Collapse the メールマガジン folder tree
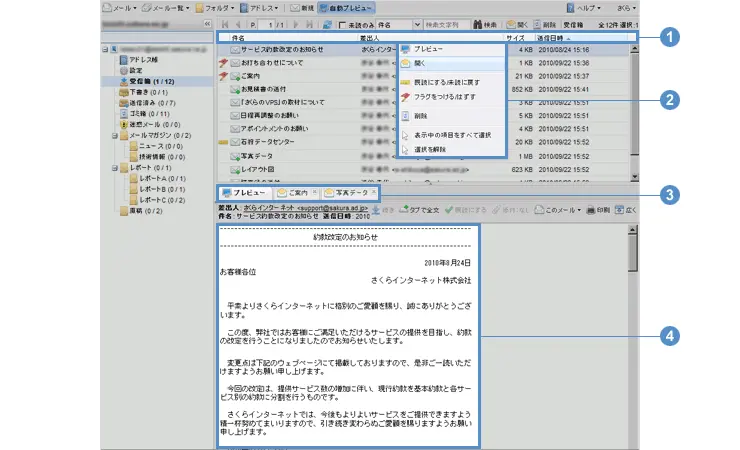Screen dimensions: 740x450 (x=116, y=135)
